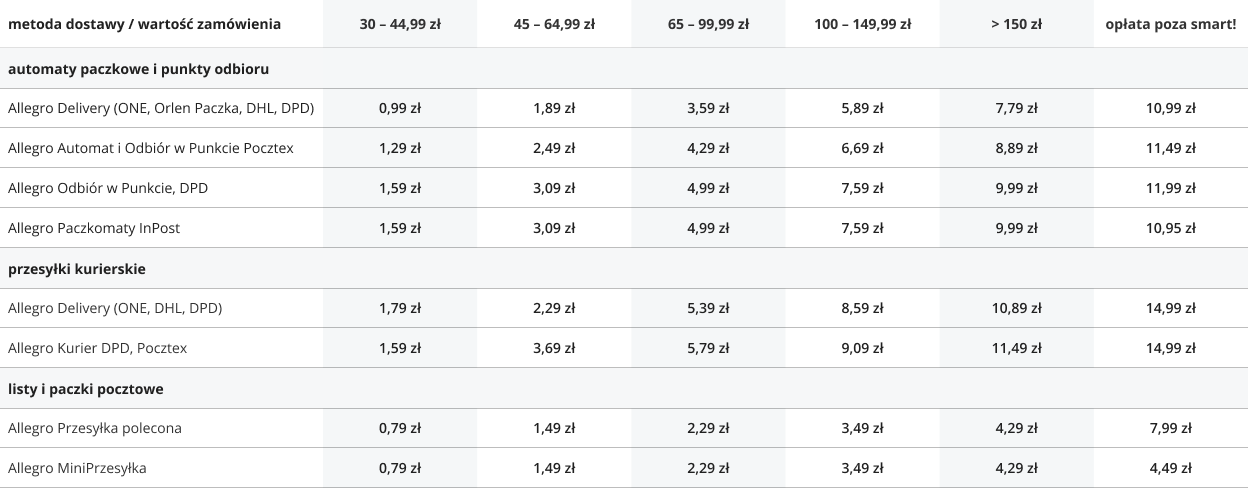Image resolution: width=1248 pixels, height=488 pixels.
Task: Click the "automaty paczkowe i punkty odbioru" section heading
Action: (x=138, y=69)
